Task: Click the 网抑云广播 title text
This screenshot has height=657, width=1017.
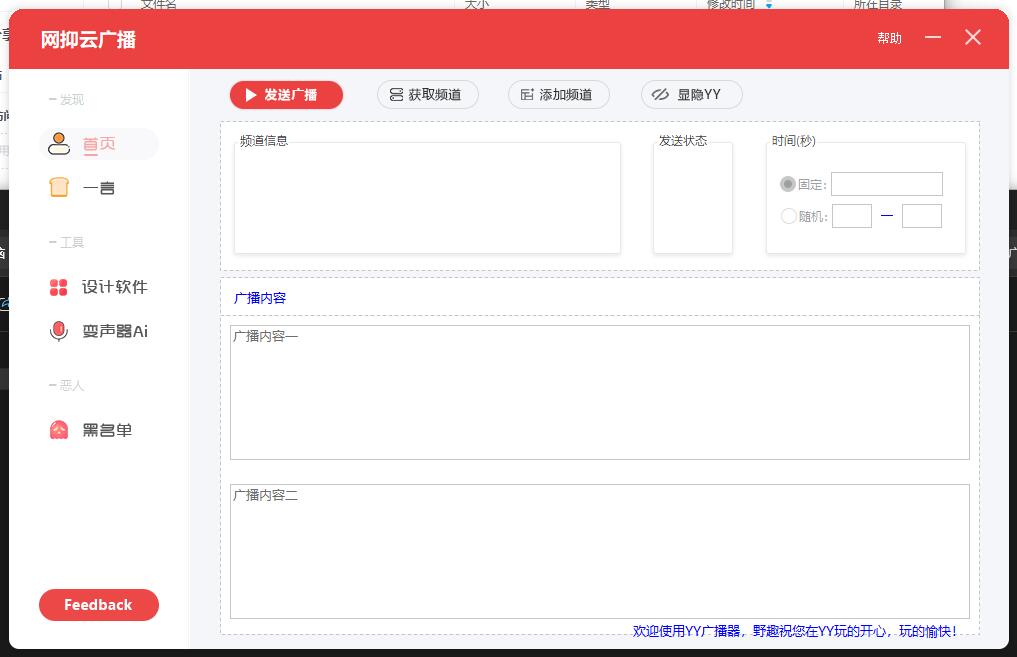Action: coord(88,40)
